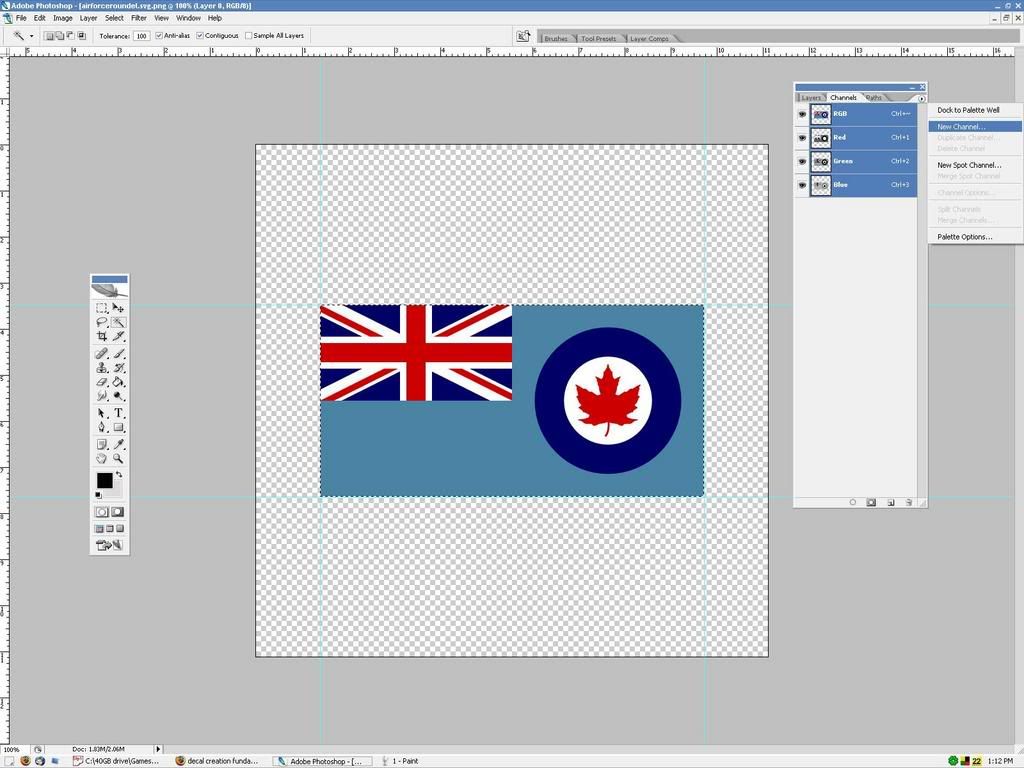Save selection as channel button
The height and width of the screenshot is (768, 1024).
pos(871,502)
